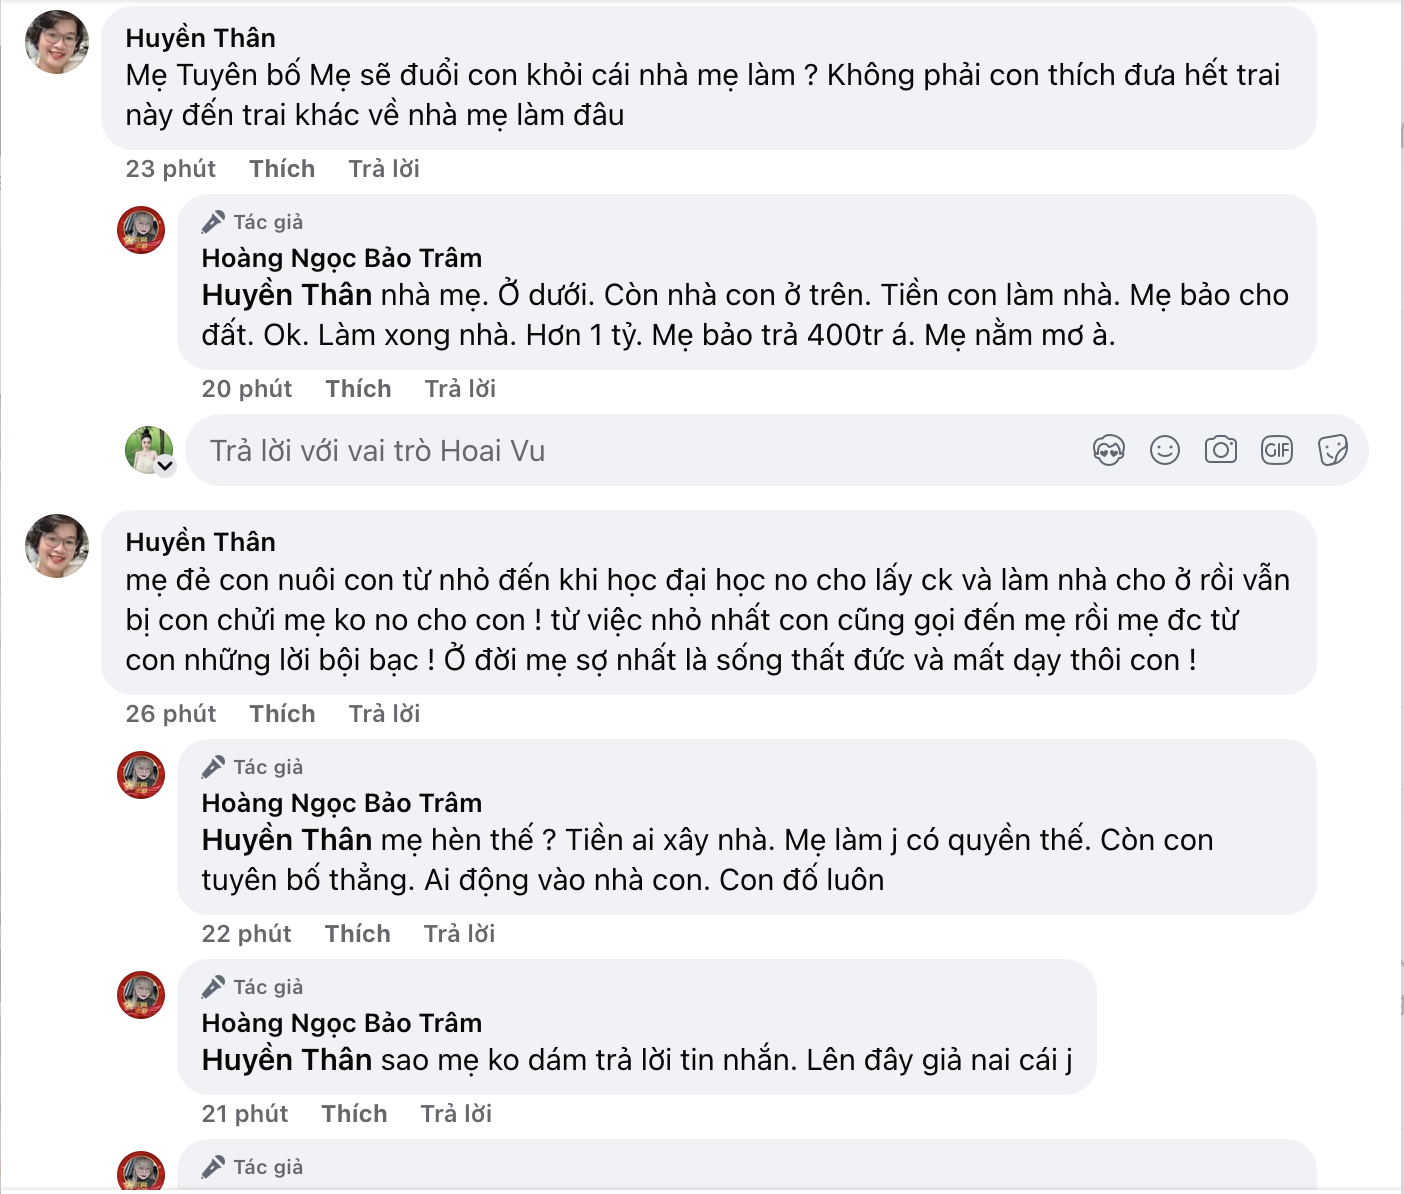Click Hoàng Ngọc Bảo Trâm's avatar on 22 phút reply
The height and width of the screenshot is (1194, 1404).
[x=141, y=775]
